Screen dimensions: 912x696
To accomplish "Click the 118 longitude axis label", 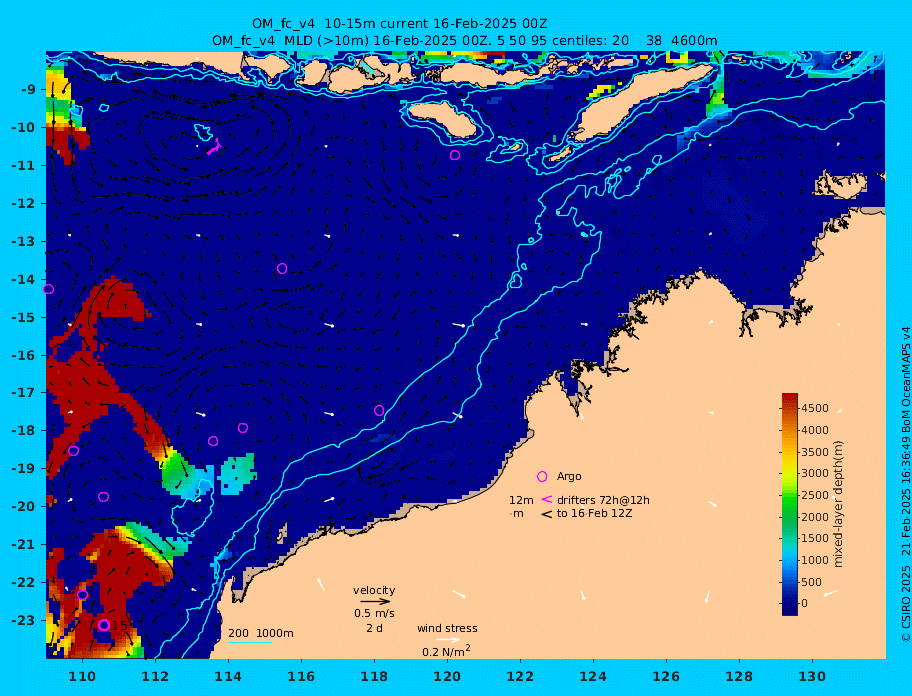I will click(374, 676).
